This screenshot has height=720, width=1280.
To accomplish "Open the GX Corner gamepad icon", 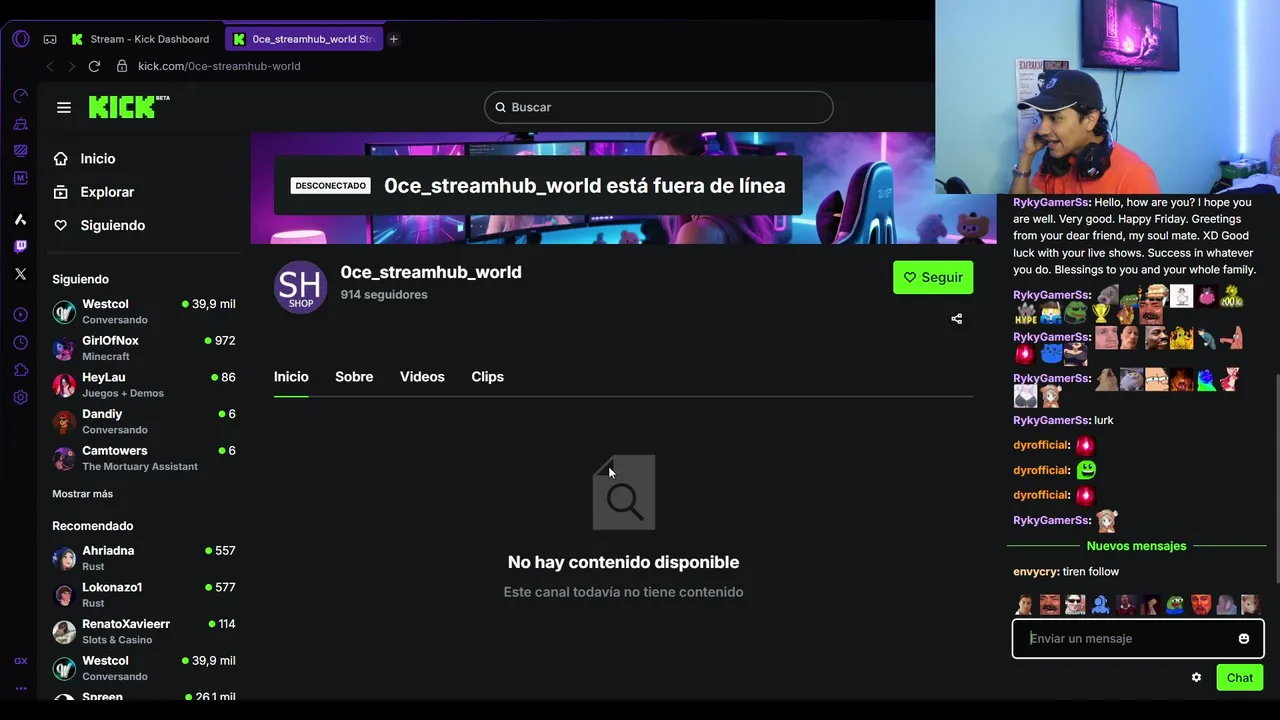I will [50, 40].
